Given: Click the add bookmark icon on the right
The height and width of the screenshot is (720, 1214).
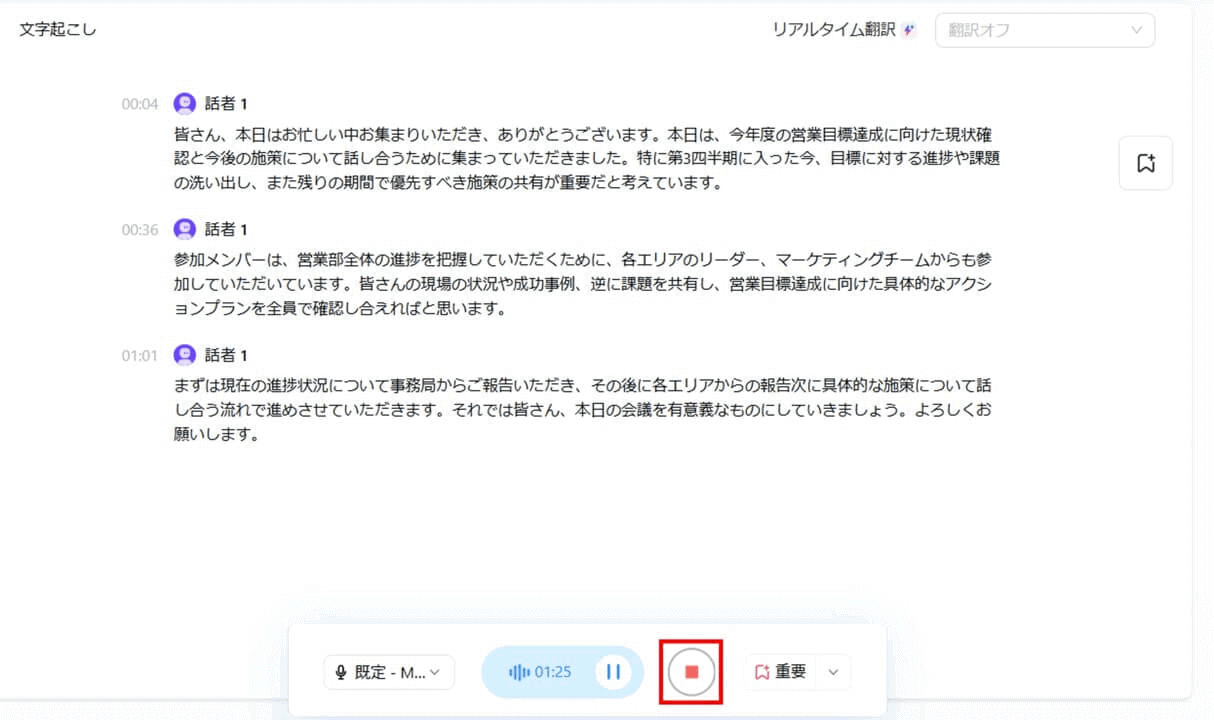Looking at the screenshot, I should (x=1146, y=163).
